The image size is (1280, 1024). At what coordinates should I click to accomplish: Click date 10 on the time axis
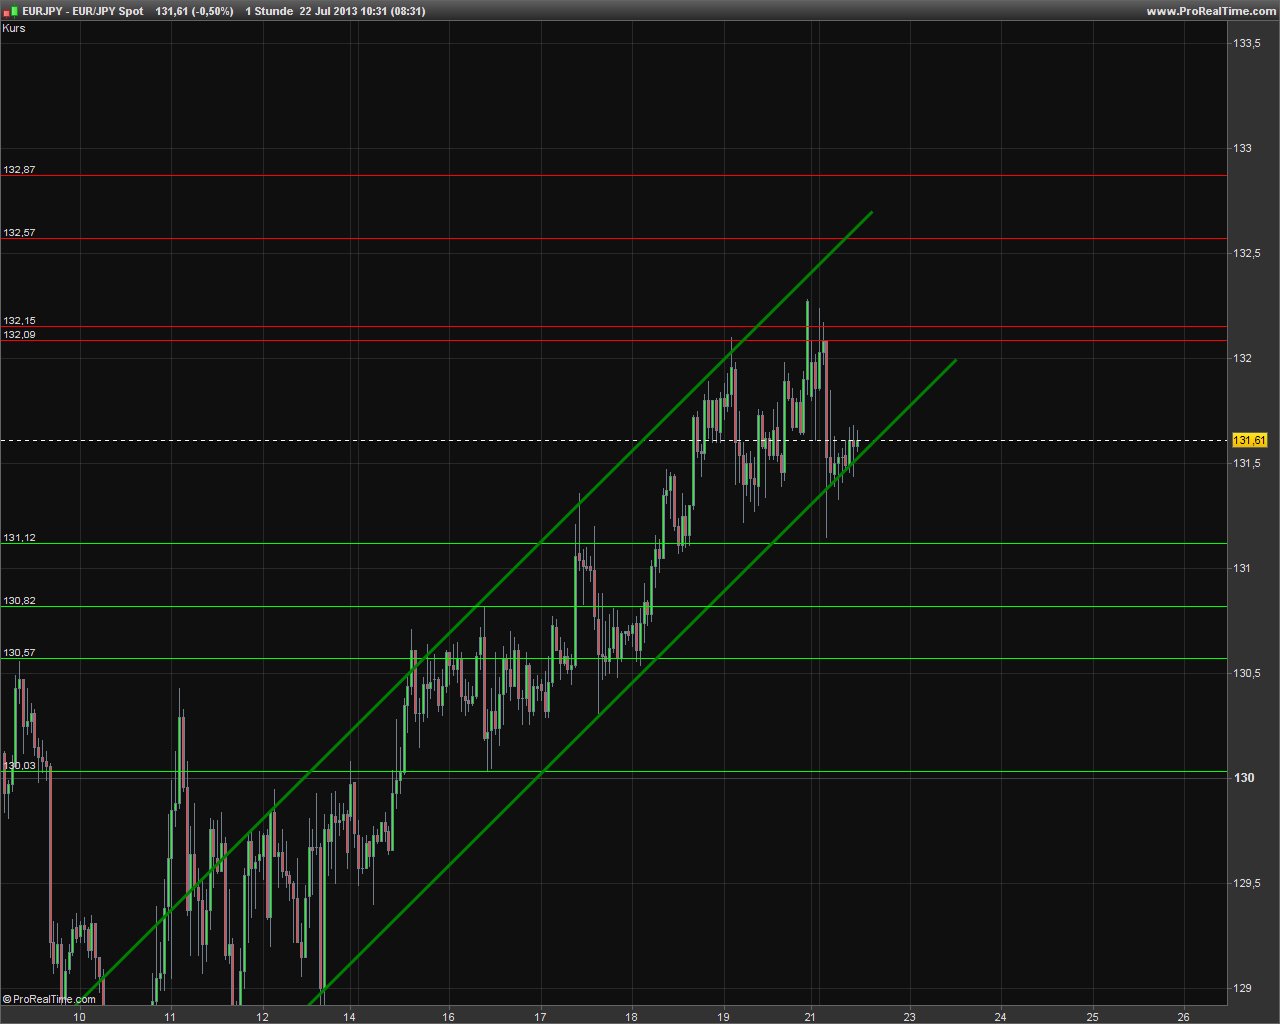80,1017
